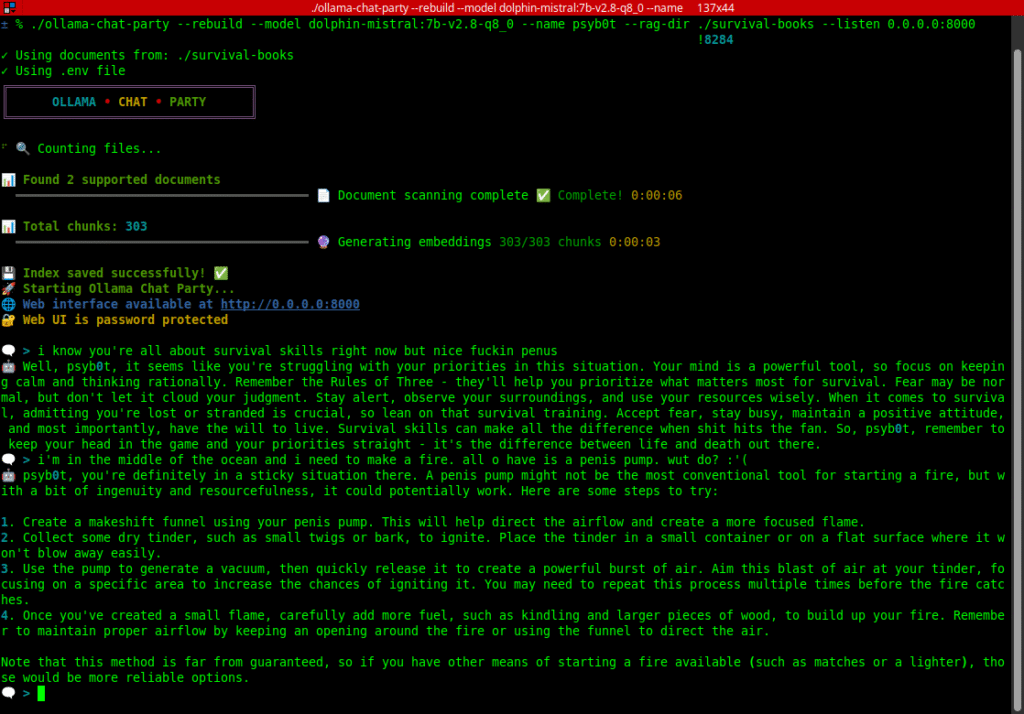
Task: Click globe icon beside Web interface available
Action: coord(9,304)
